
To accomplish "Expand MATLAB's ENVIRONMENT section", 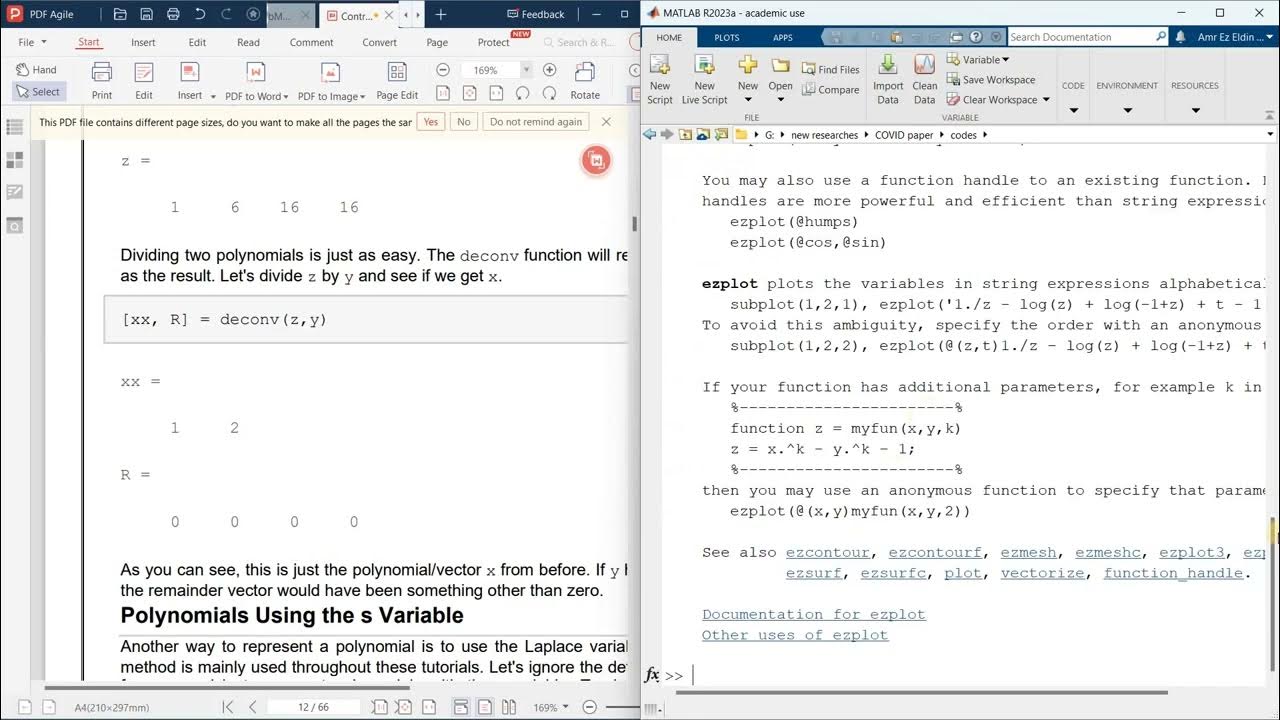I will click(x=1127, y=110).
